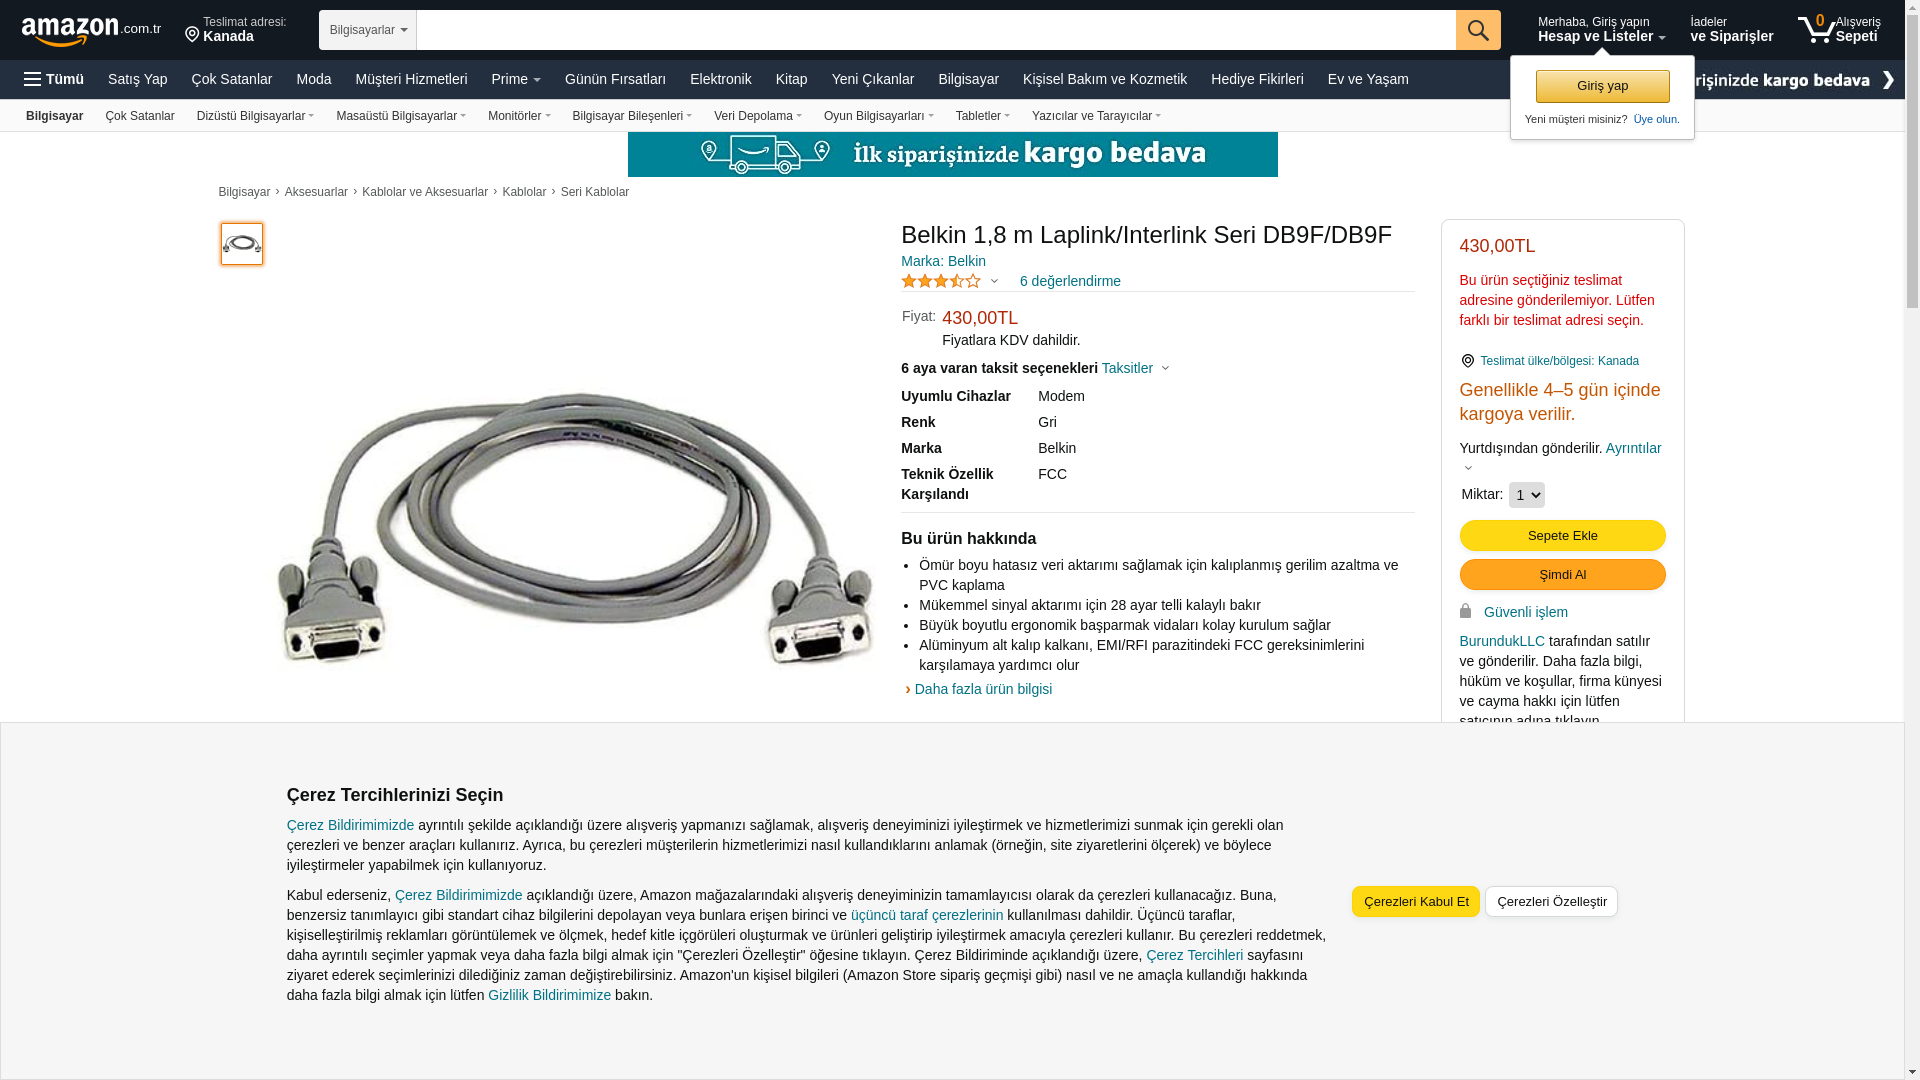This screenshot has height=1080, width=1920.
Task: Expand the Taksitler installment options
Action: (x=1135, y=368)
